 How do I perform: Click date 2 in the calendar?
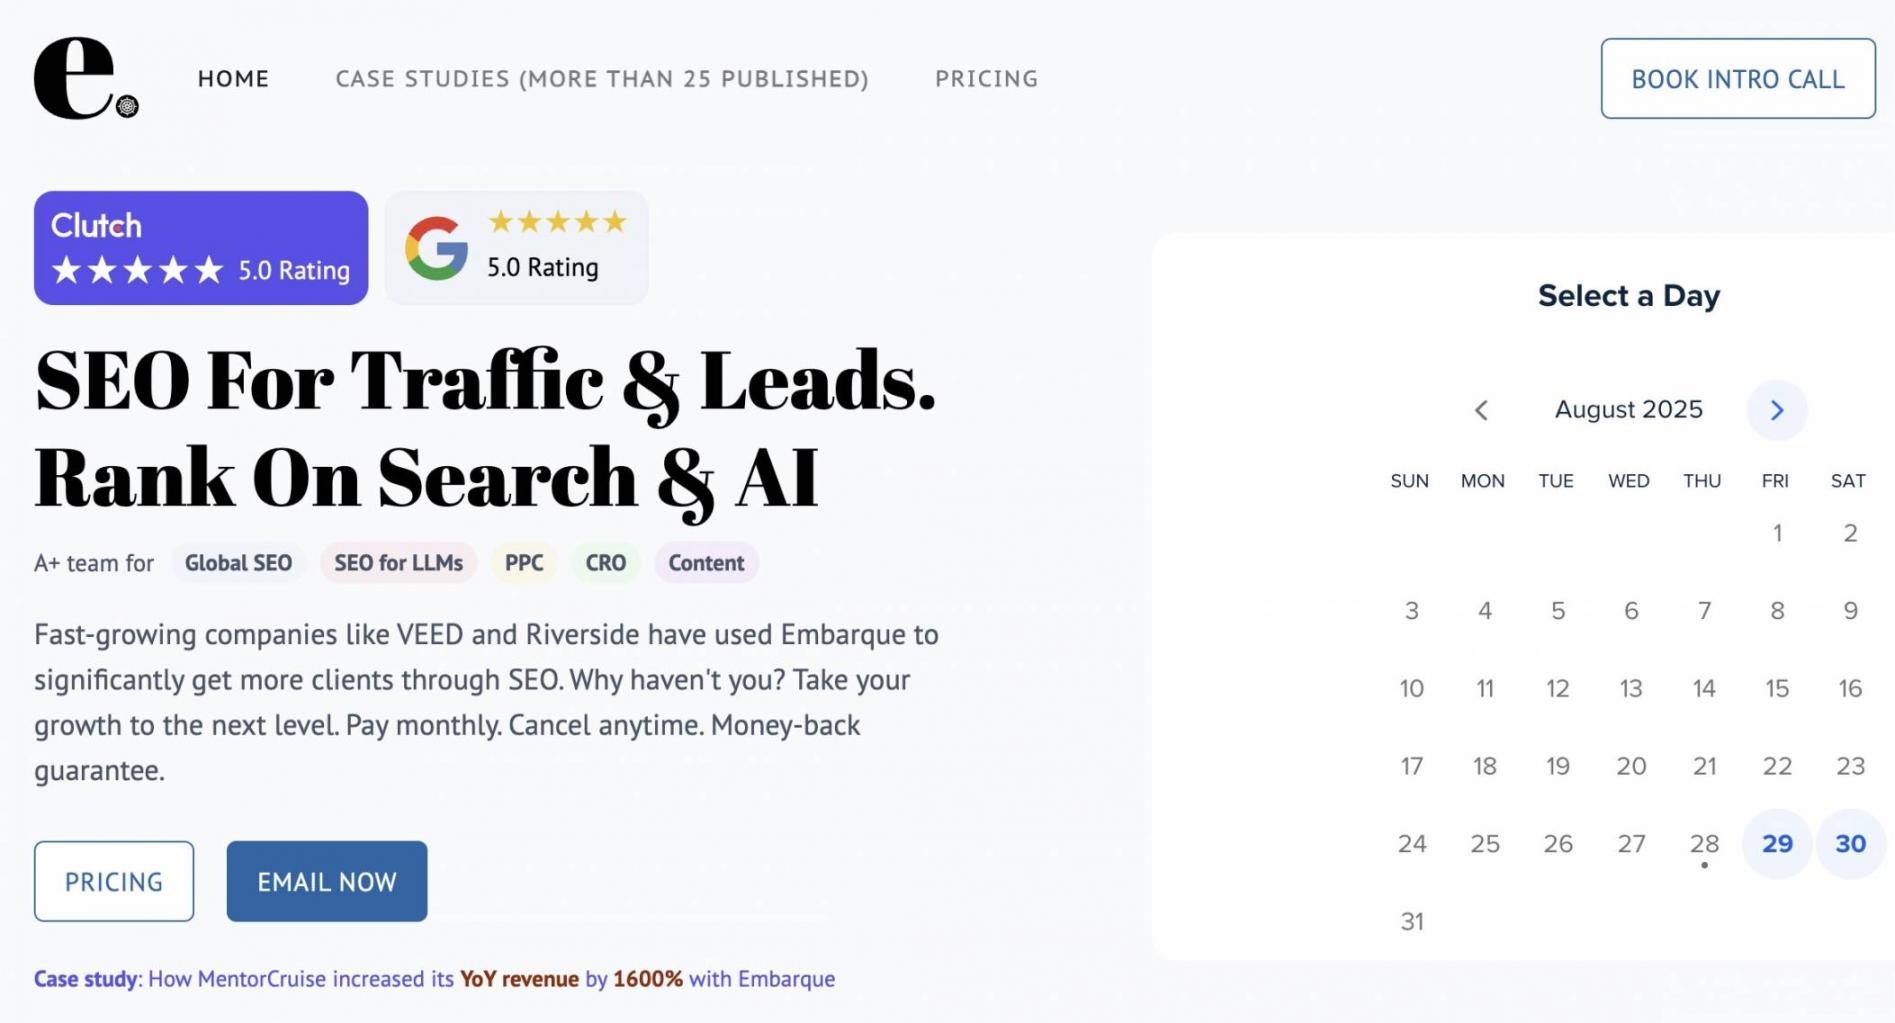1850,533
